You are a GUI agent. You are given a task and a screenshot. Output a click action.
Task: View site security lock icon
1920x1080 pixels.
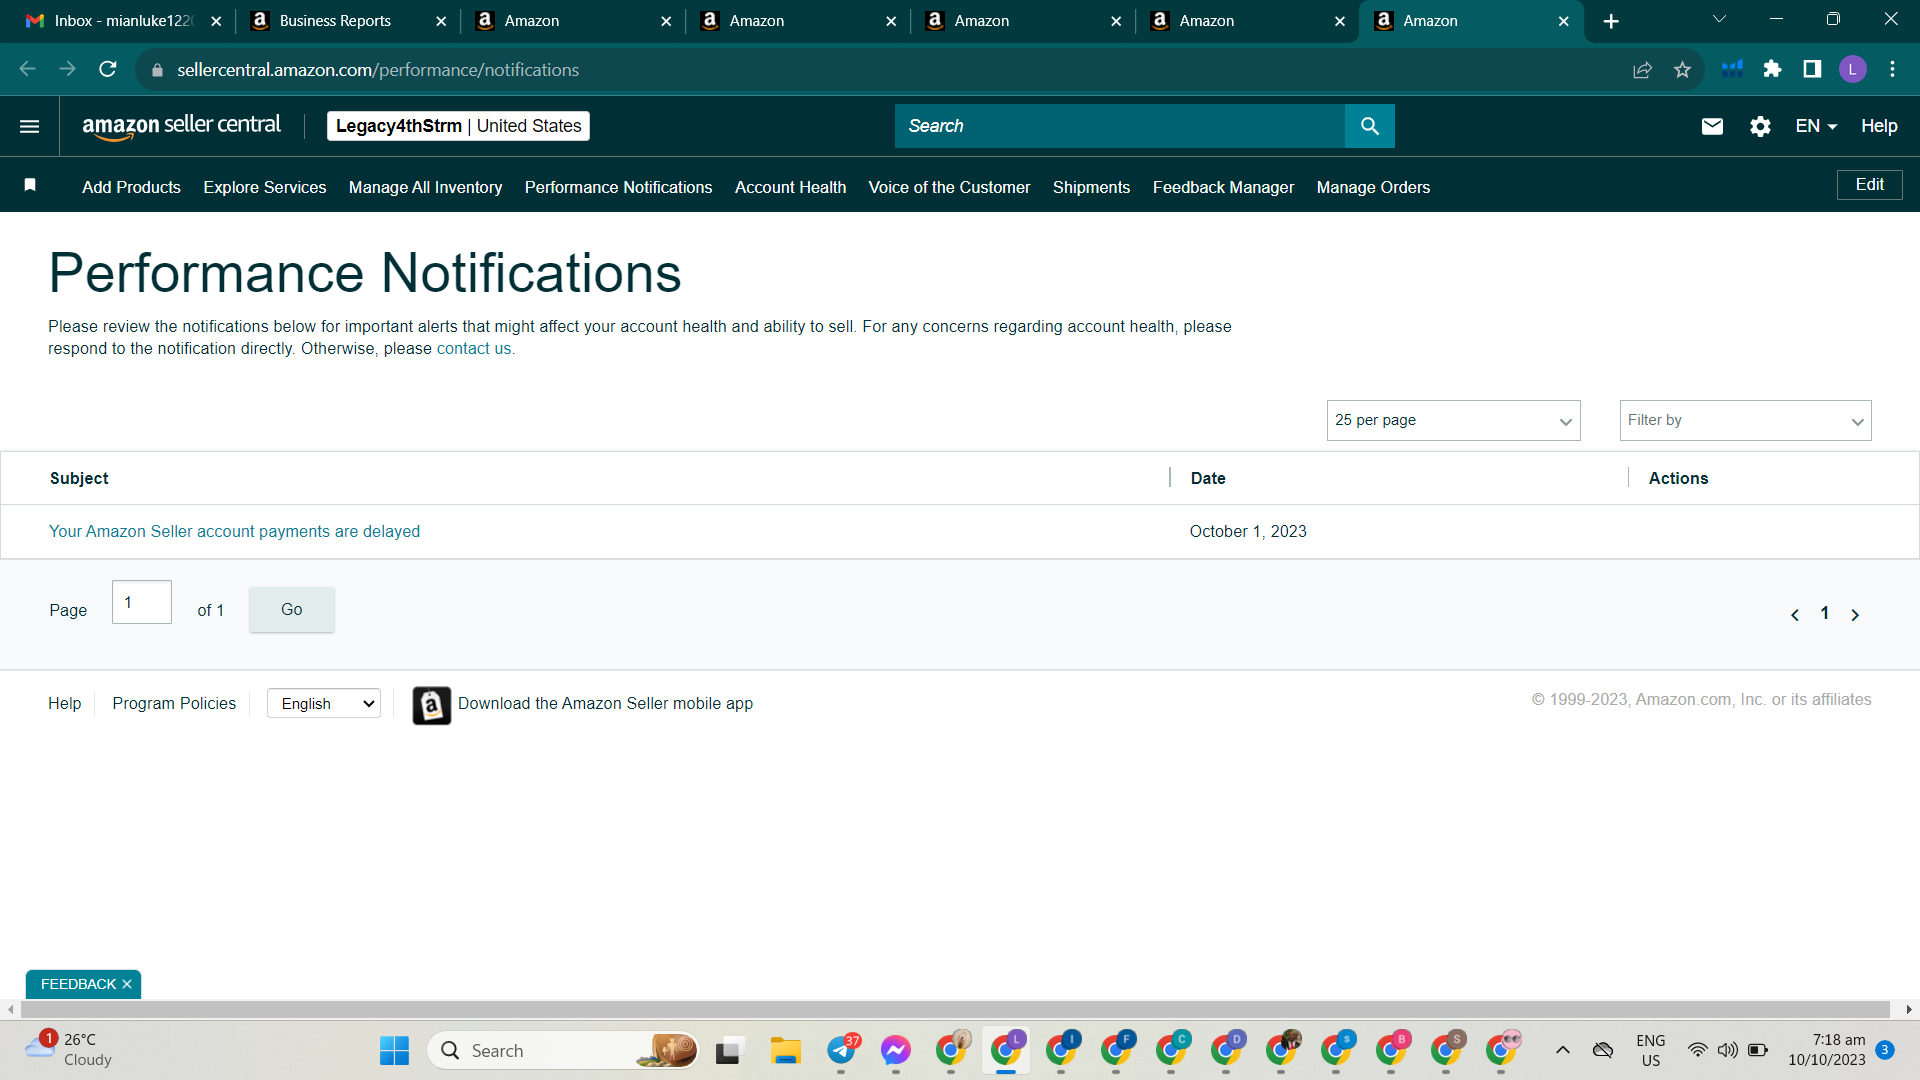tap(157, 70)
